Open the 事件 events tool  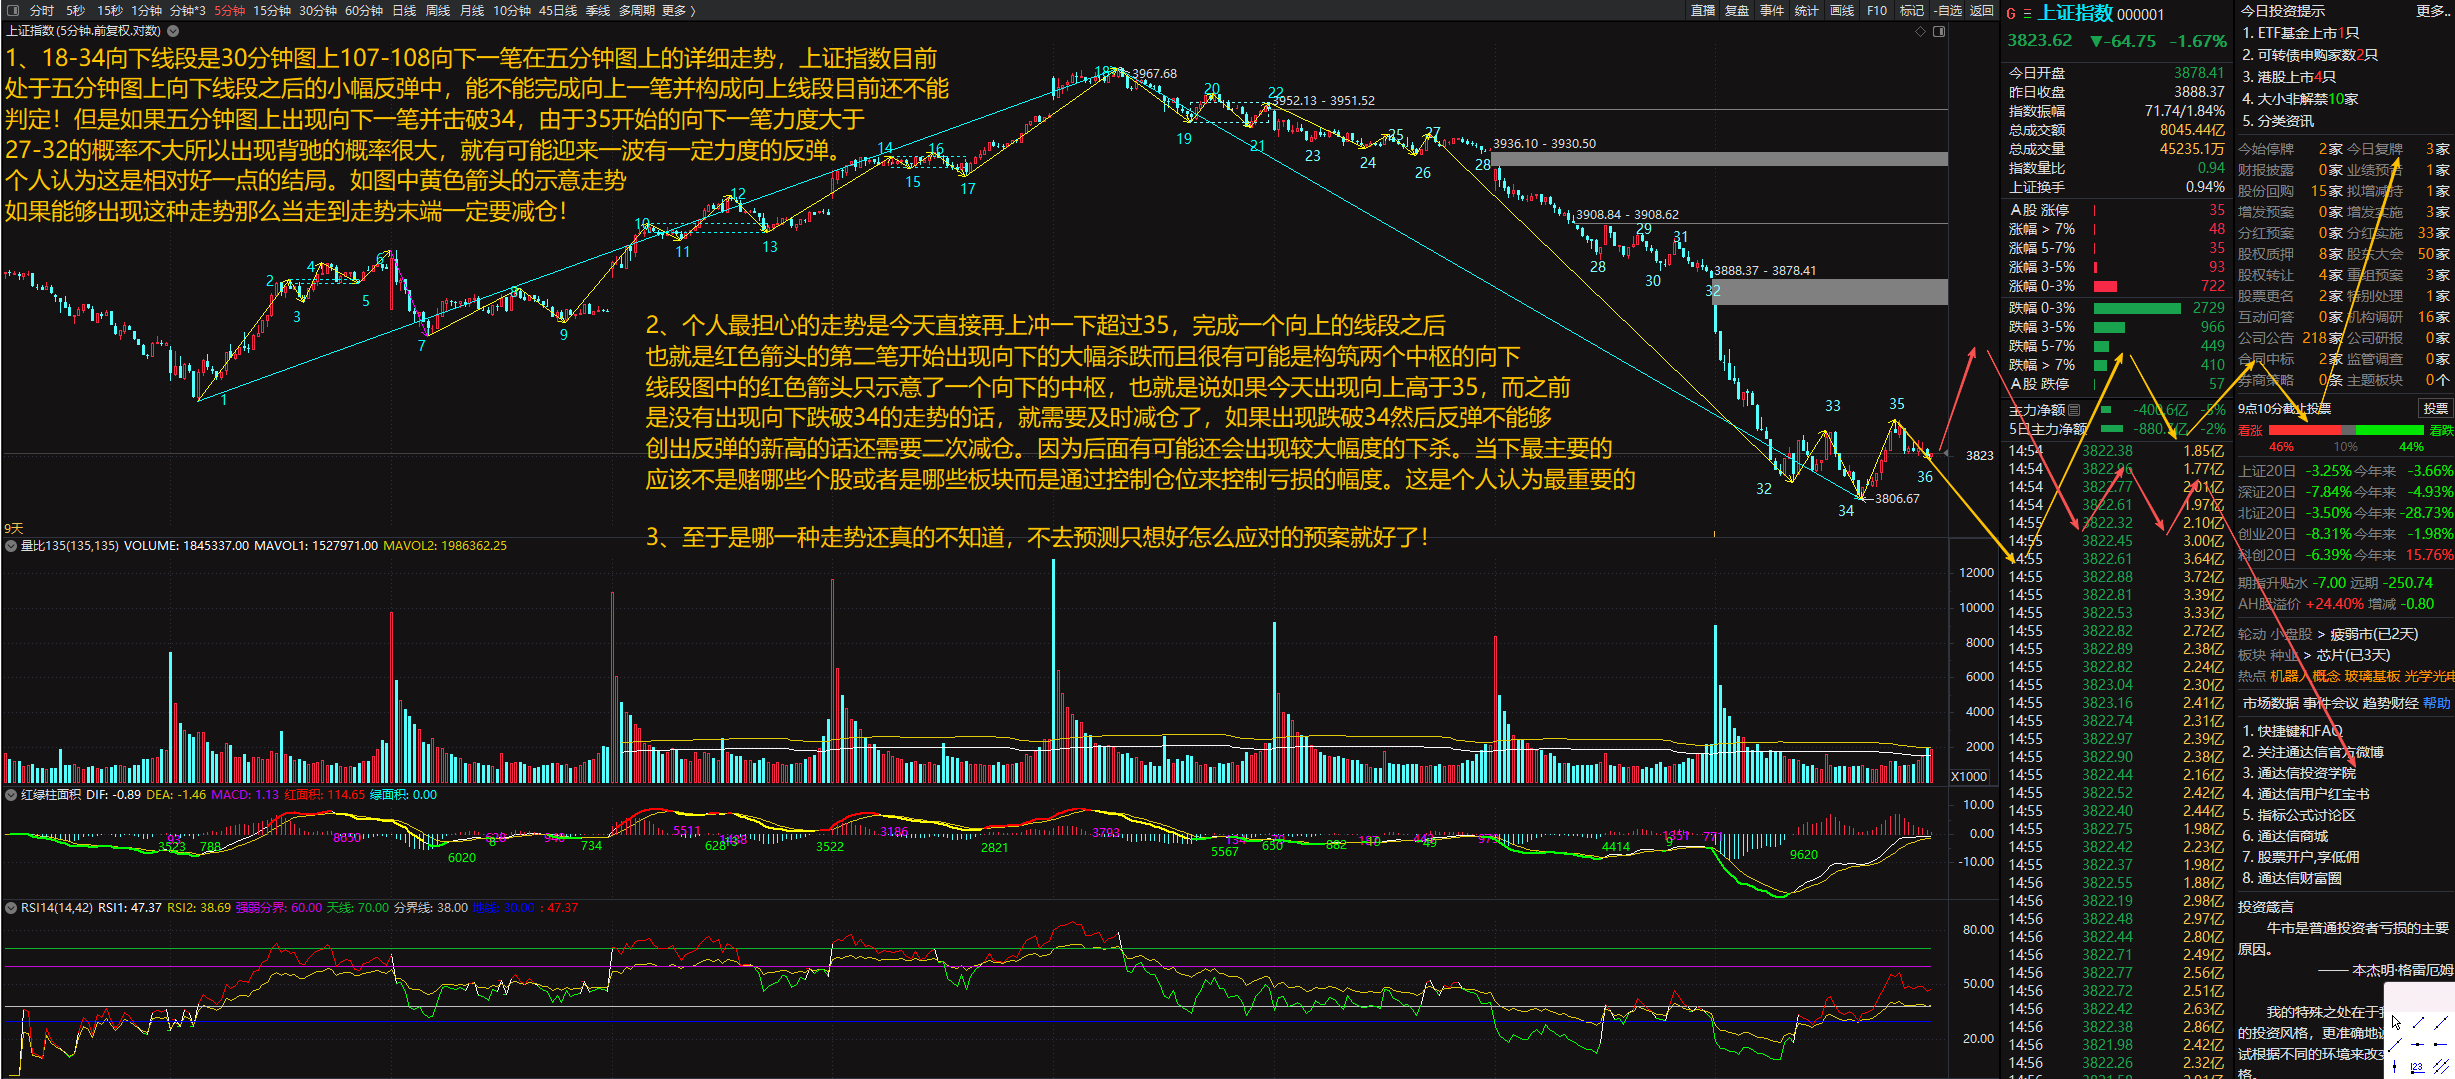click(x=1772, y=10)
